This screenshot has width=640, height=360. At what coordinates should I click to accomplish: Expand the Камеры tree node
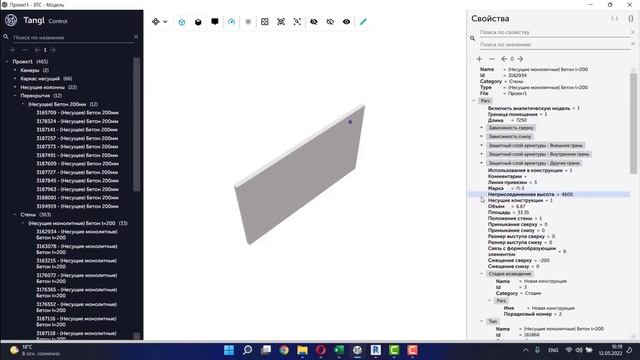[15, 70]
